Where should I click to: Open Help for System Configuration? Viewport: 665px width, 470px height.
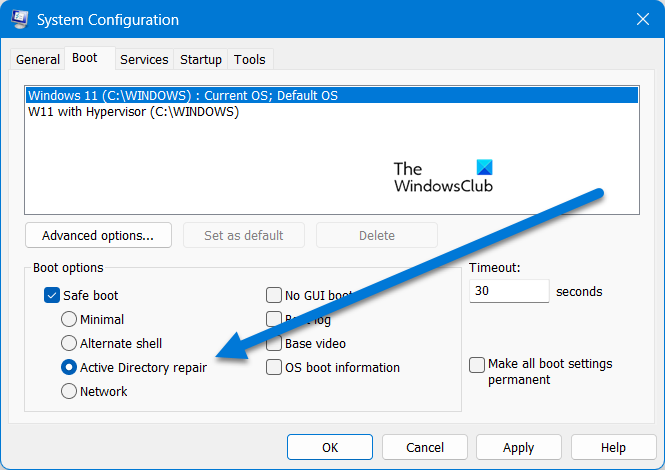613,447
